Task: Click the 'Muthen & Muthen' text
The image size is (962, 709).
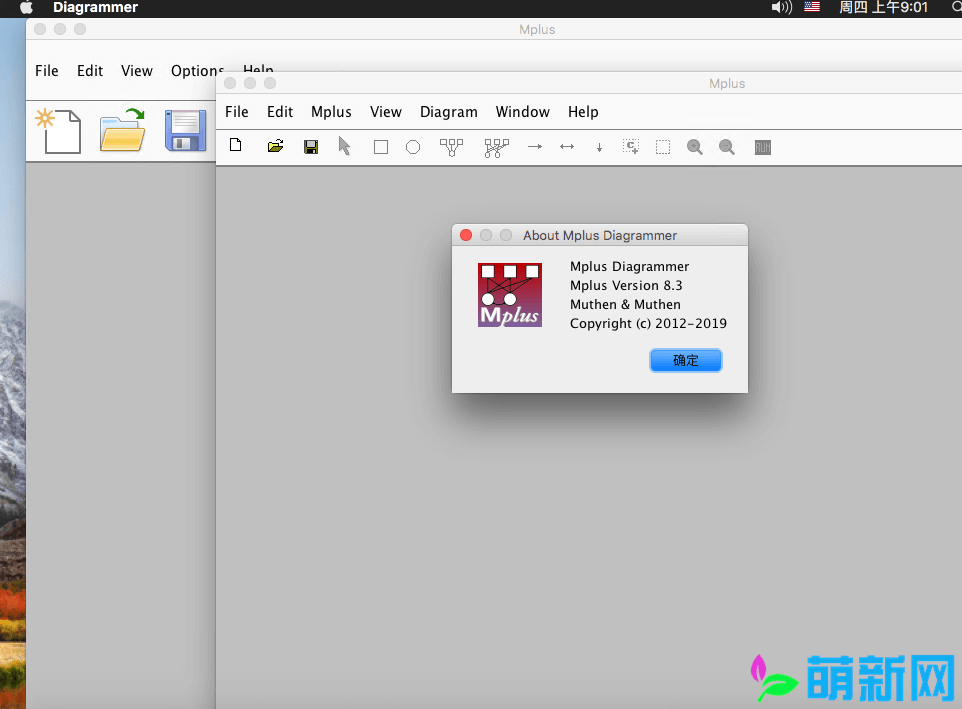Action: click(625, 304)
